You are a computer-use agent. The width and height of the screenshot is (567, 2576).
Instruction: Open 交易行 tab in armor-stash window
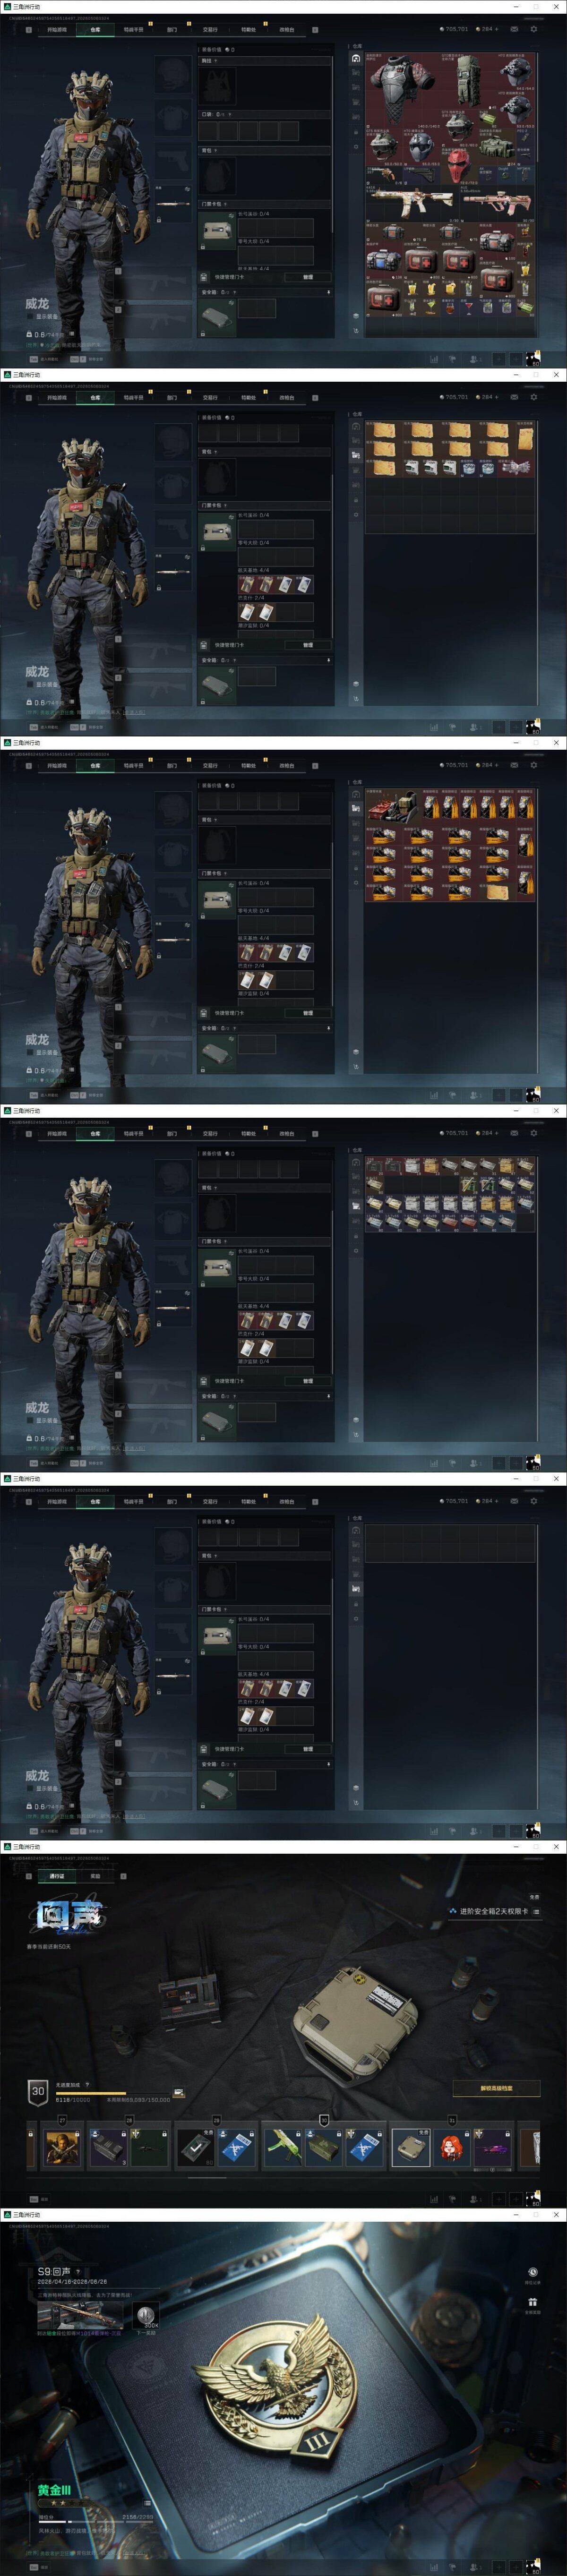[210, 30]
